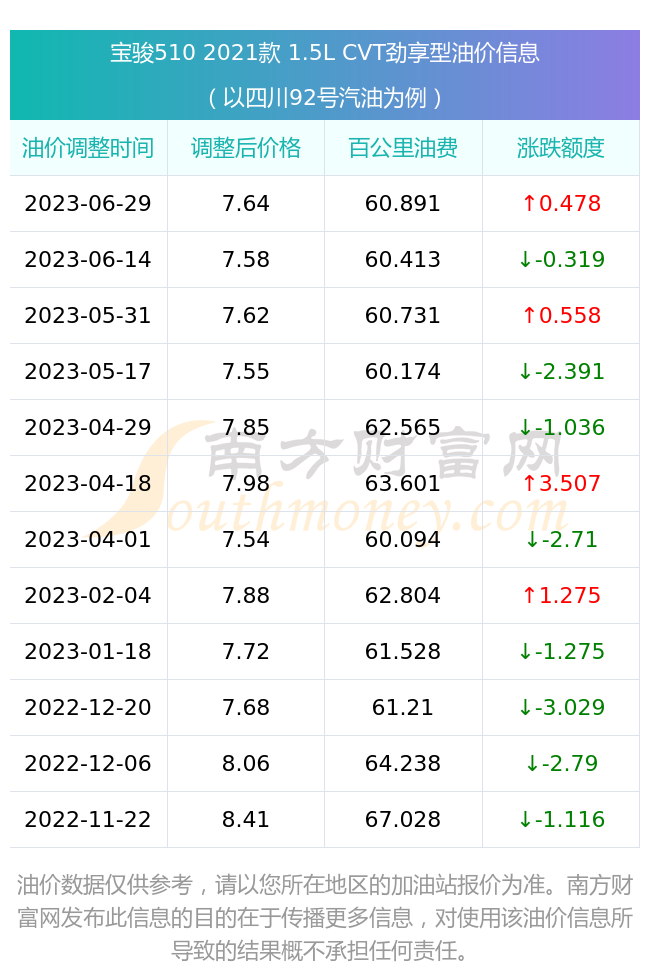650x977 pixels.
Task: Click the 油价数据仅供参考 disclaimer text
Action: pyautogui.click(x=105, y=885)
